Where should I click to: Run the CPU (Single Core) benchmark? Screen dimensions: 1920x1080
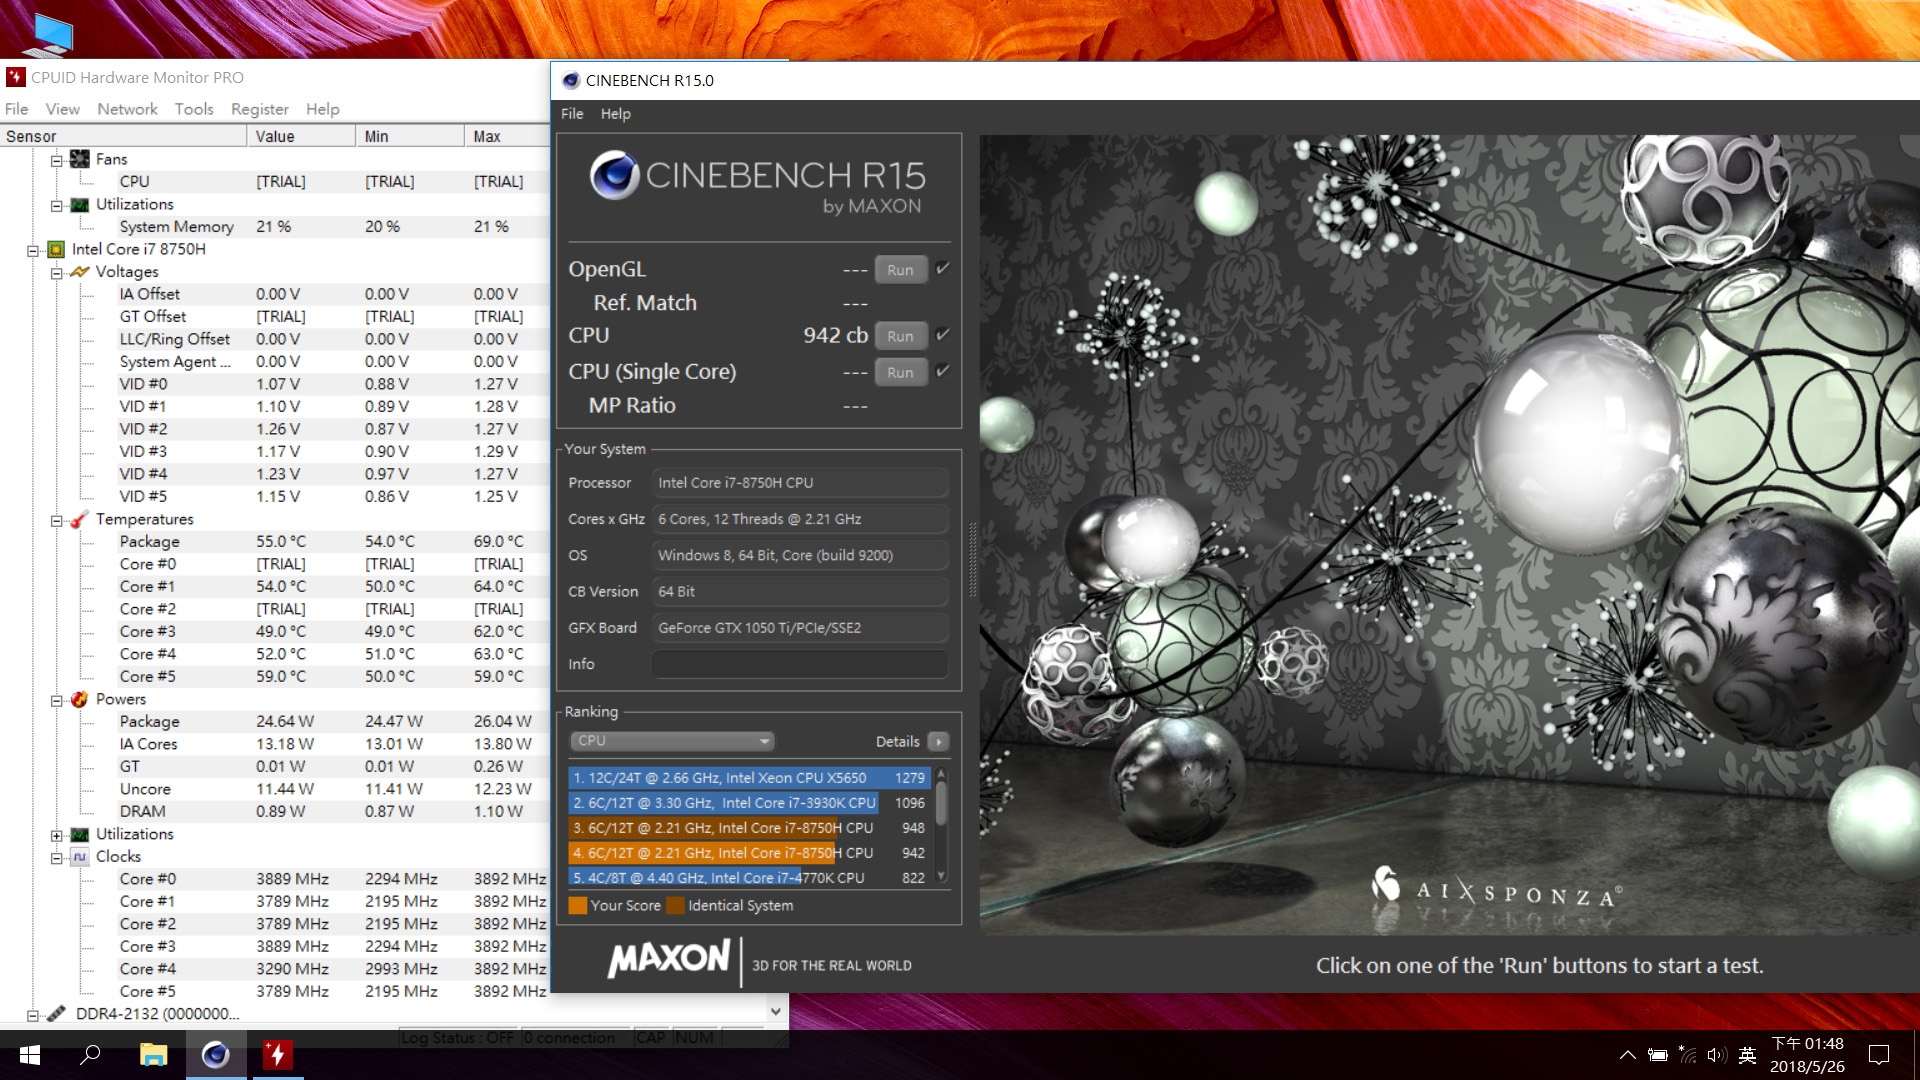[900, 372]
